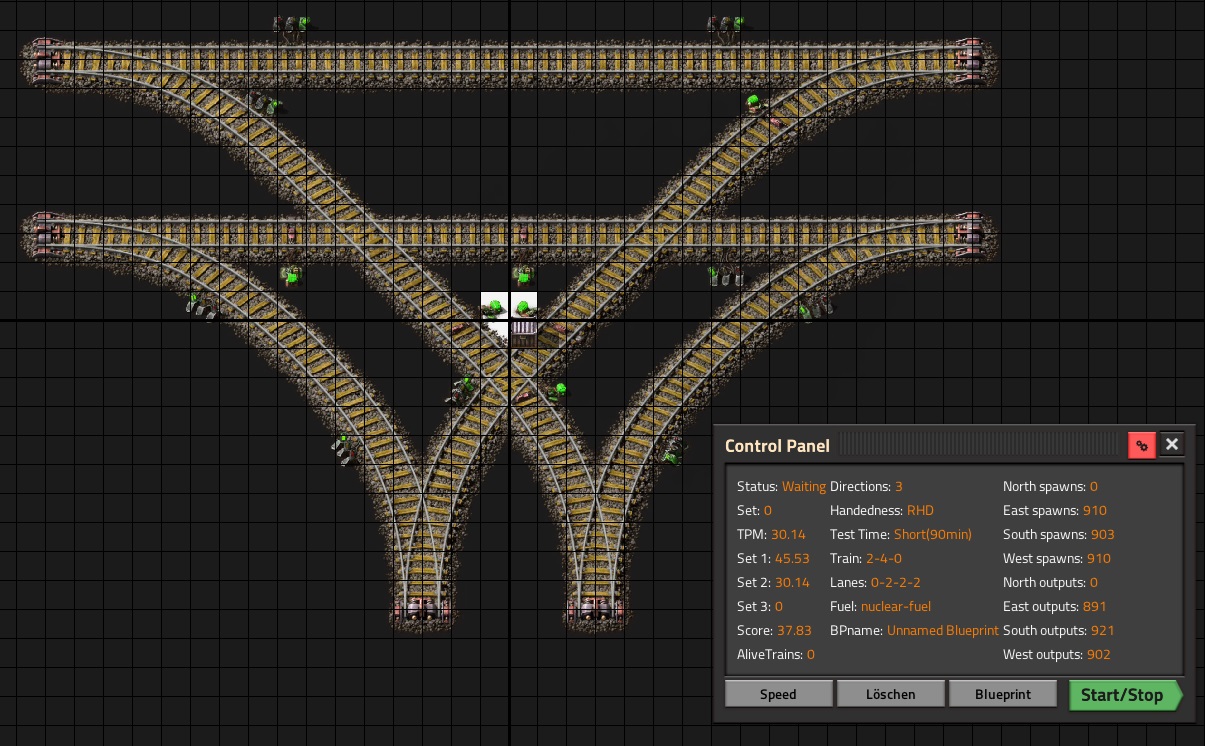Click the 'East spawns: 910' entry

pos(1055,511)
